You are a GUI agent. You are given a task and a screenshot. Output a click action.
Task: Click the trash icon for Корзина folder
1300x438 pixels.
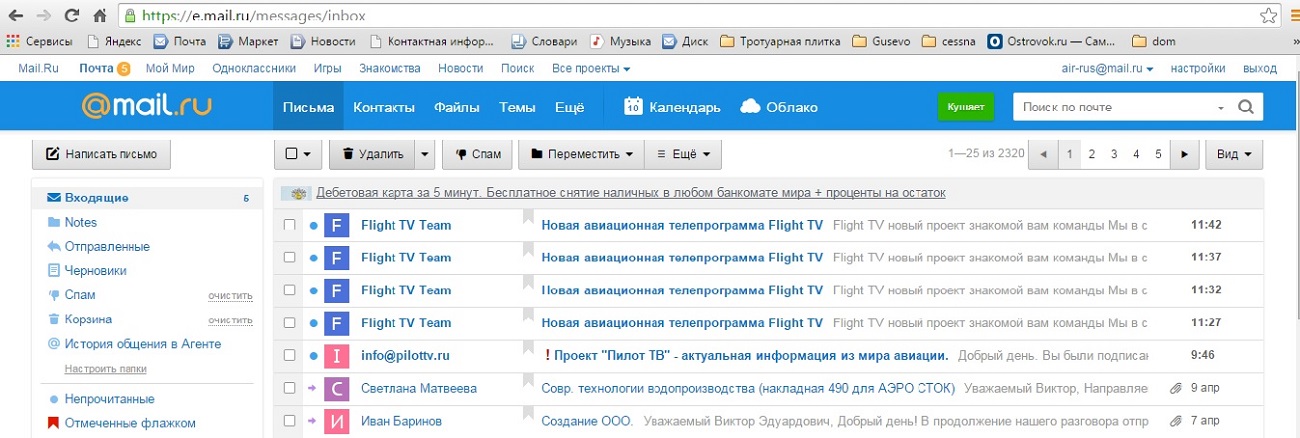point(54,319)
